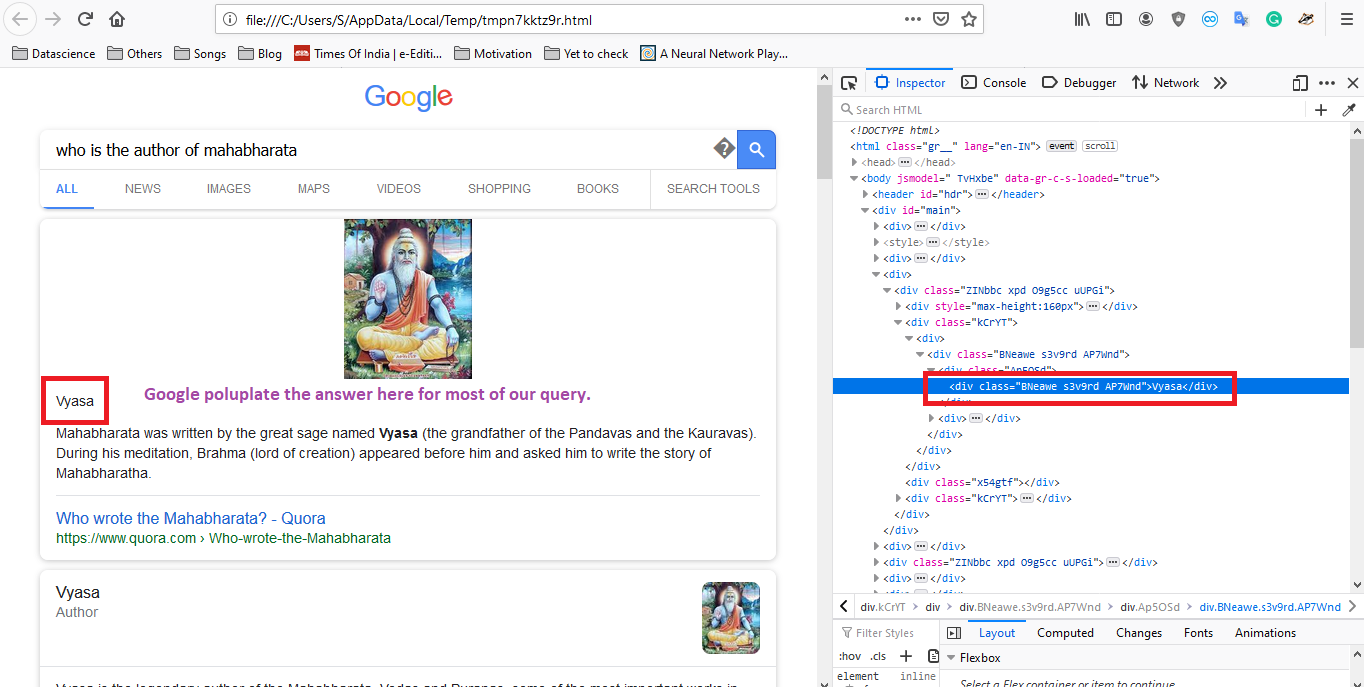Click the diamond question mark icon
The image size is (1364, 687).
pos(724,150)
